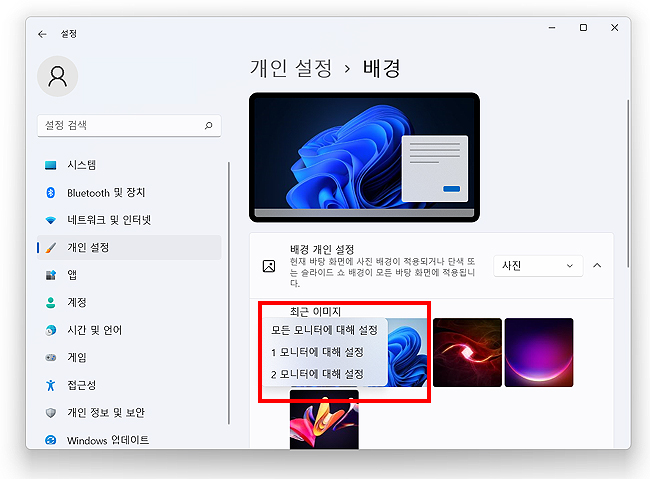Collapse the 배경 개인 설정 section chevron
The width and height of the screenshot is (650, 479).
[x=597, y=266]
